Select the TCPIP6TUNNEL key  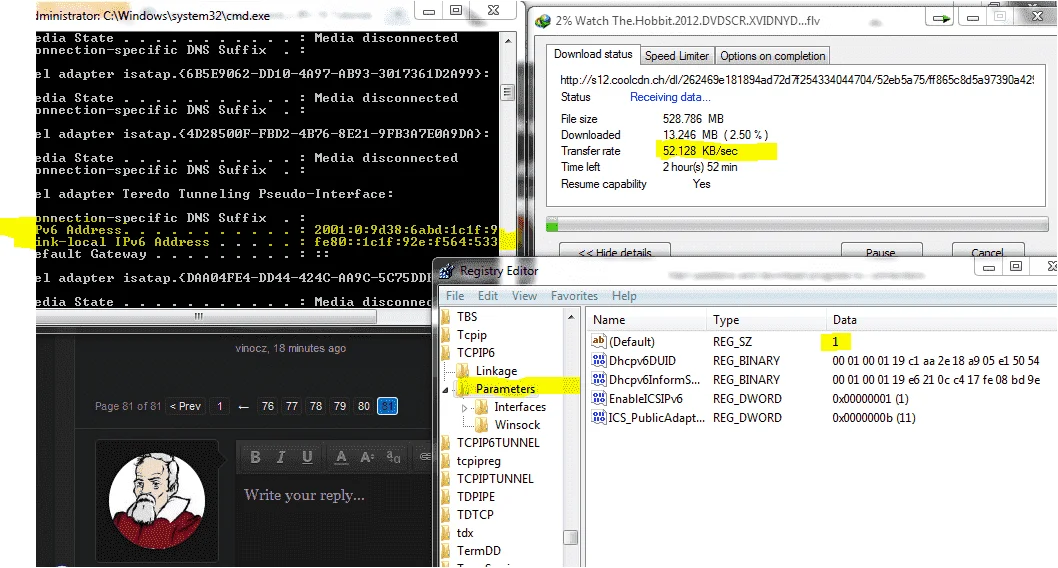[498, 443]
